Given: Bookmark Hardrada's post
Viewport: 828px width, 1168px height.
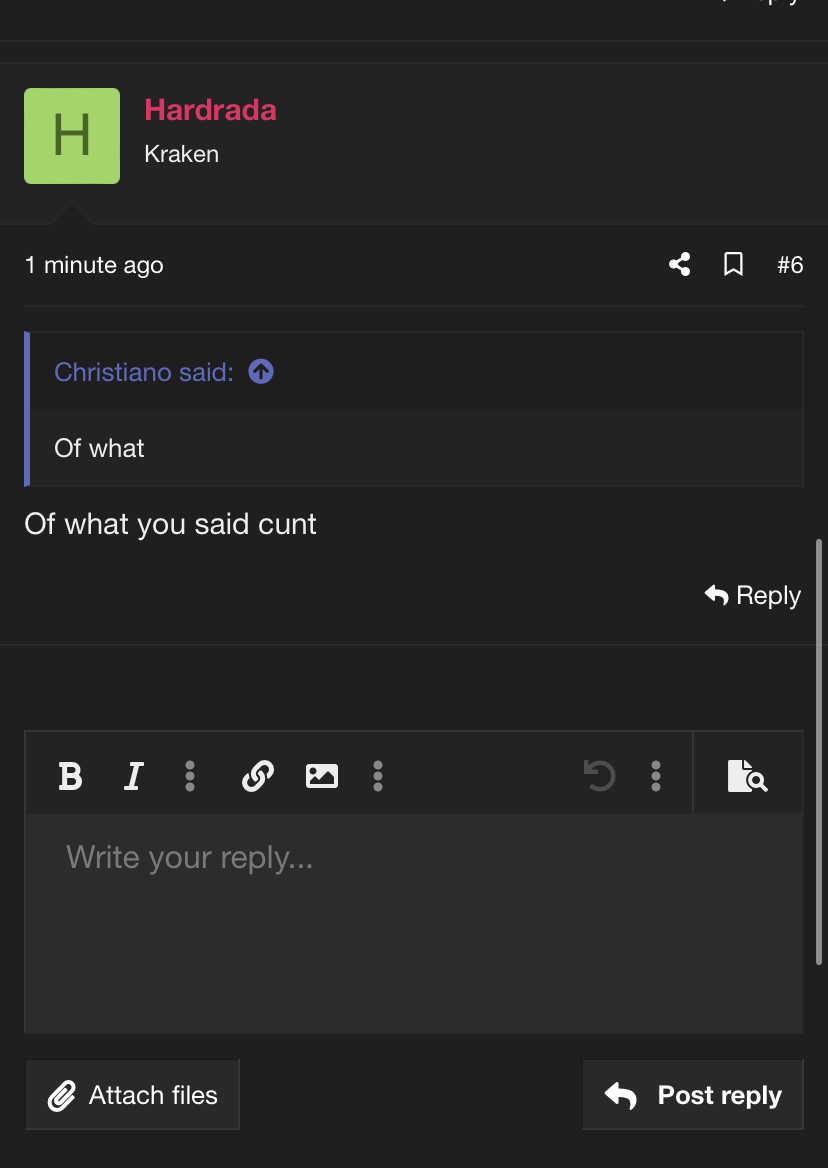Looking at the screenshot, I should click(733, 264).
